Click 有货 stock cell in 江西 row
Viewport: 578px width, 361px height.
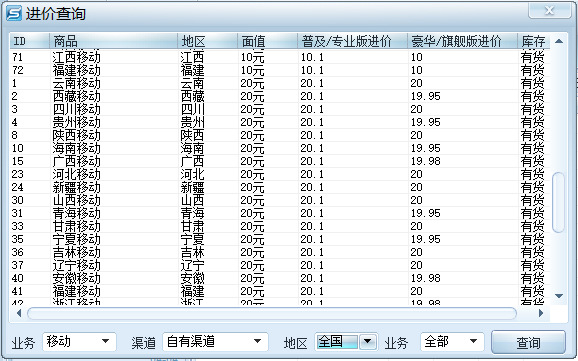point(532,57)
